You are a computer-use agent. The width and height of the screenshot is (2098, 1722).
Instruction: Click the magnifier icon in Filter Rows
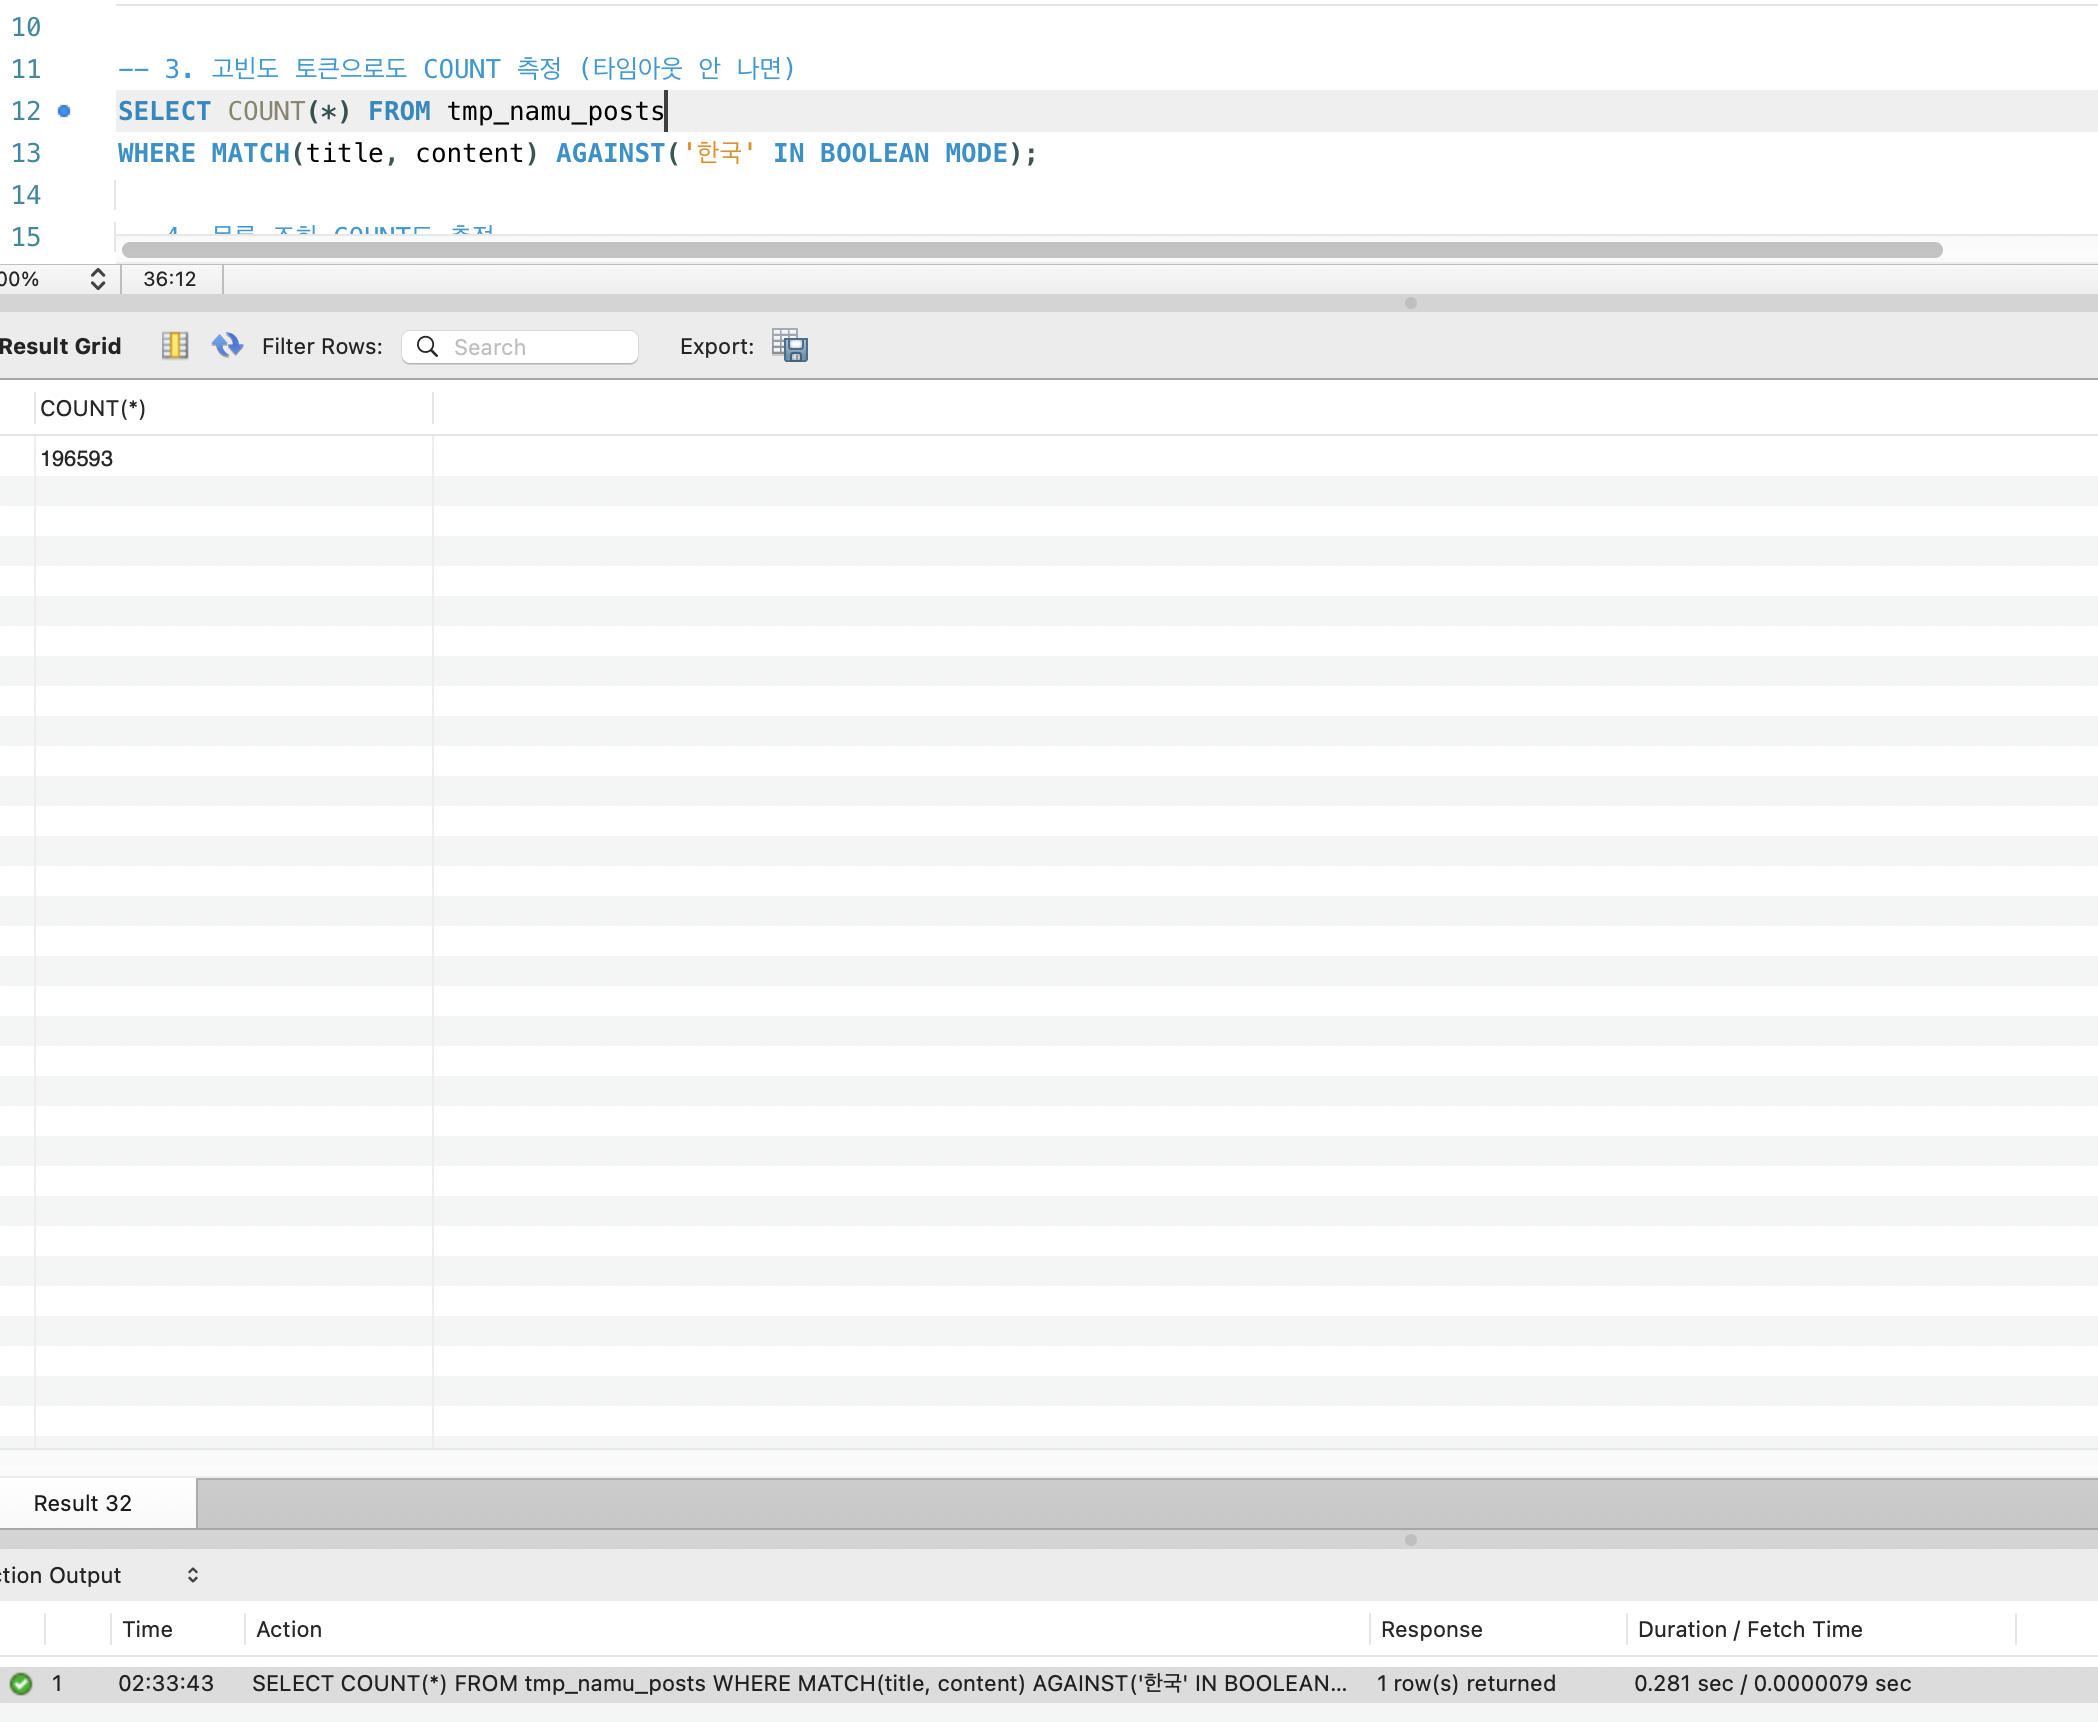(427, 347)
